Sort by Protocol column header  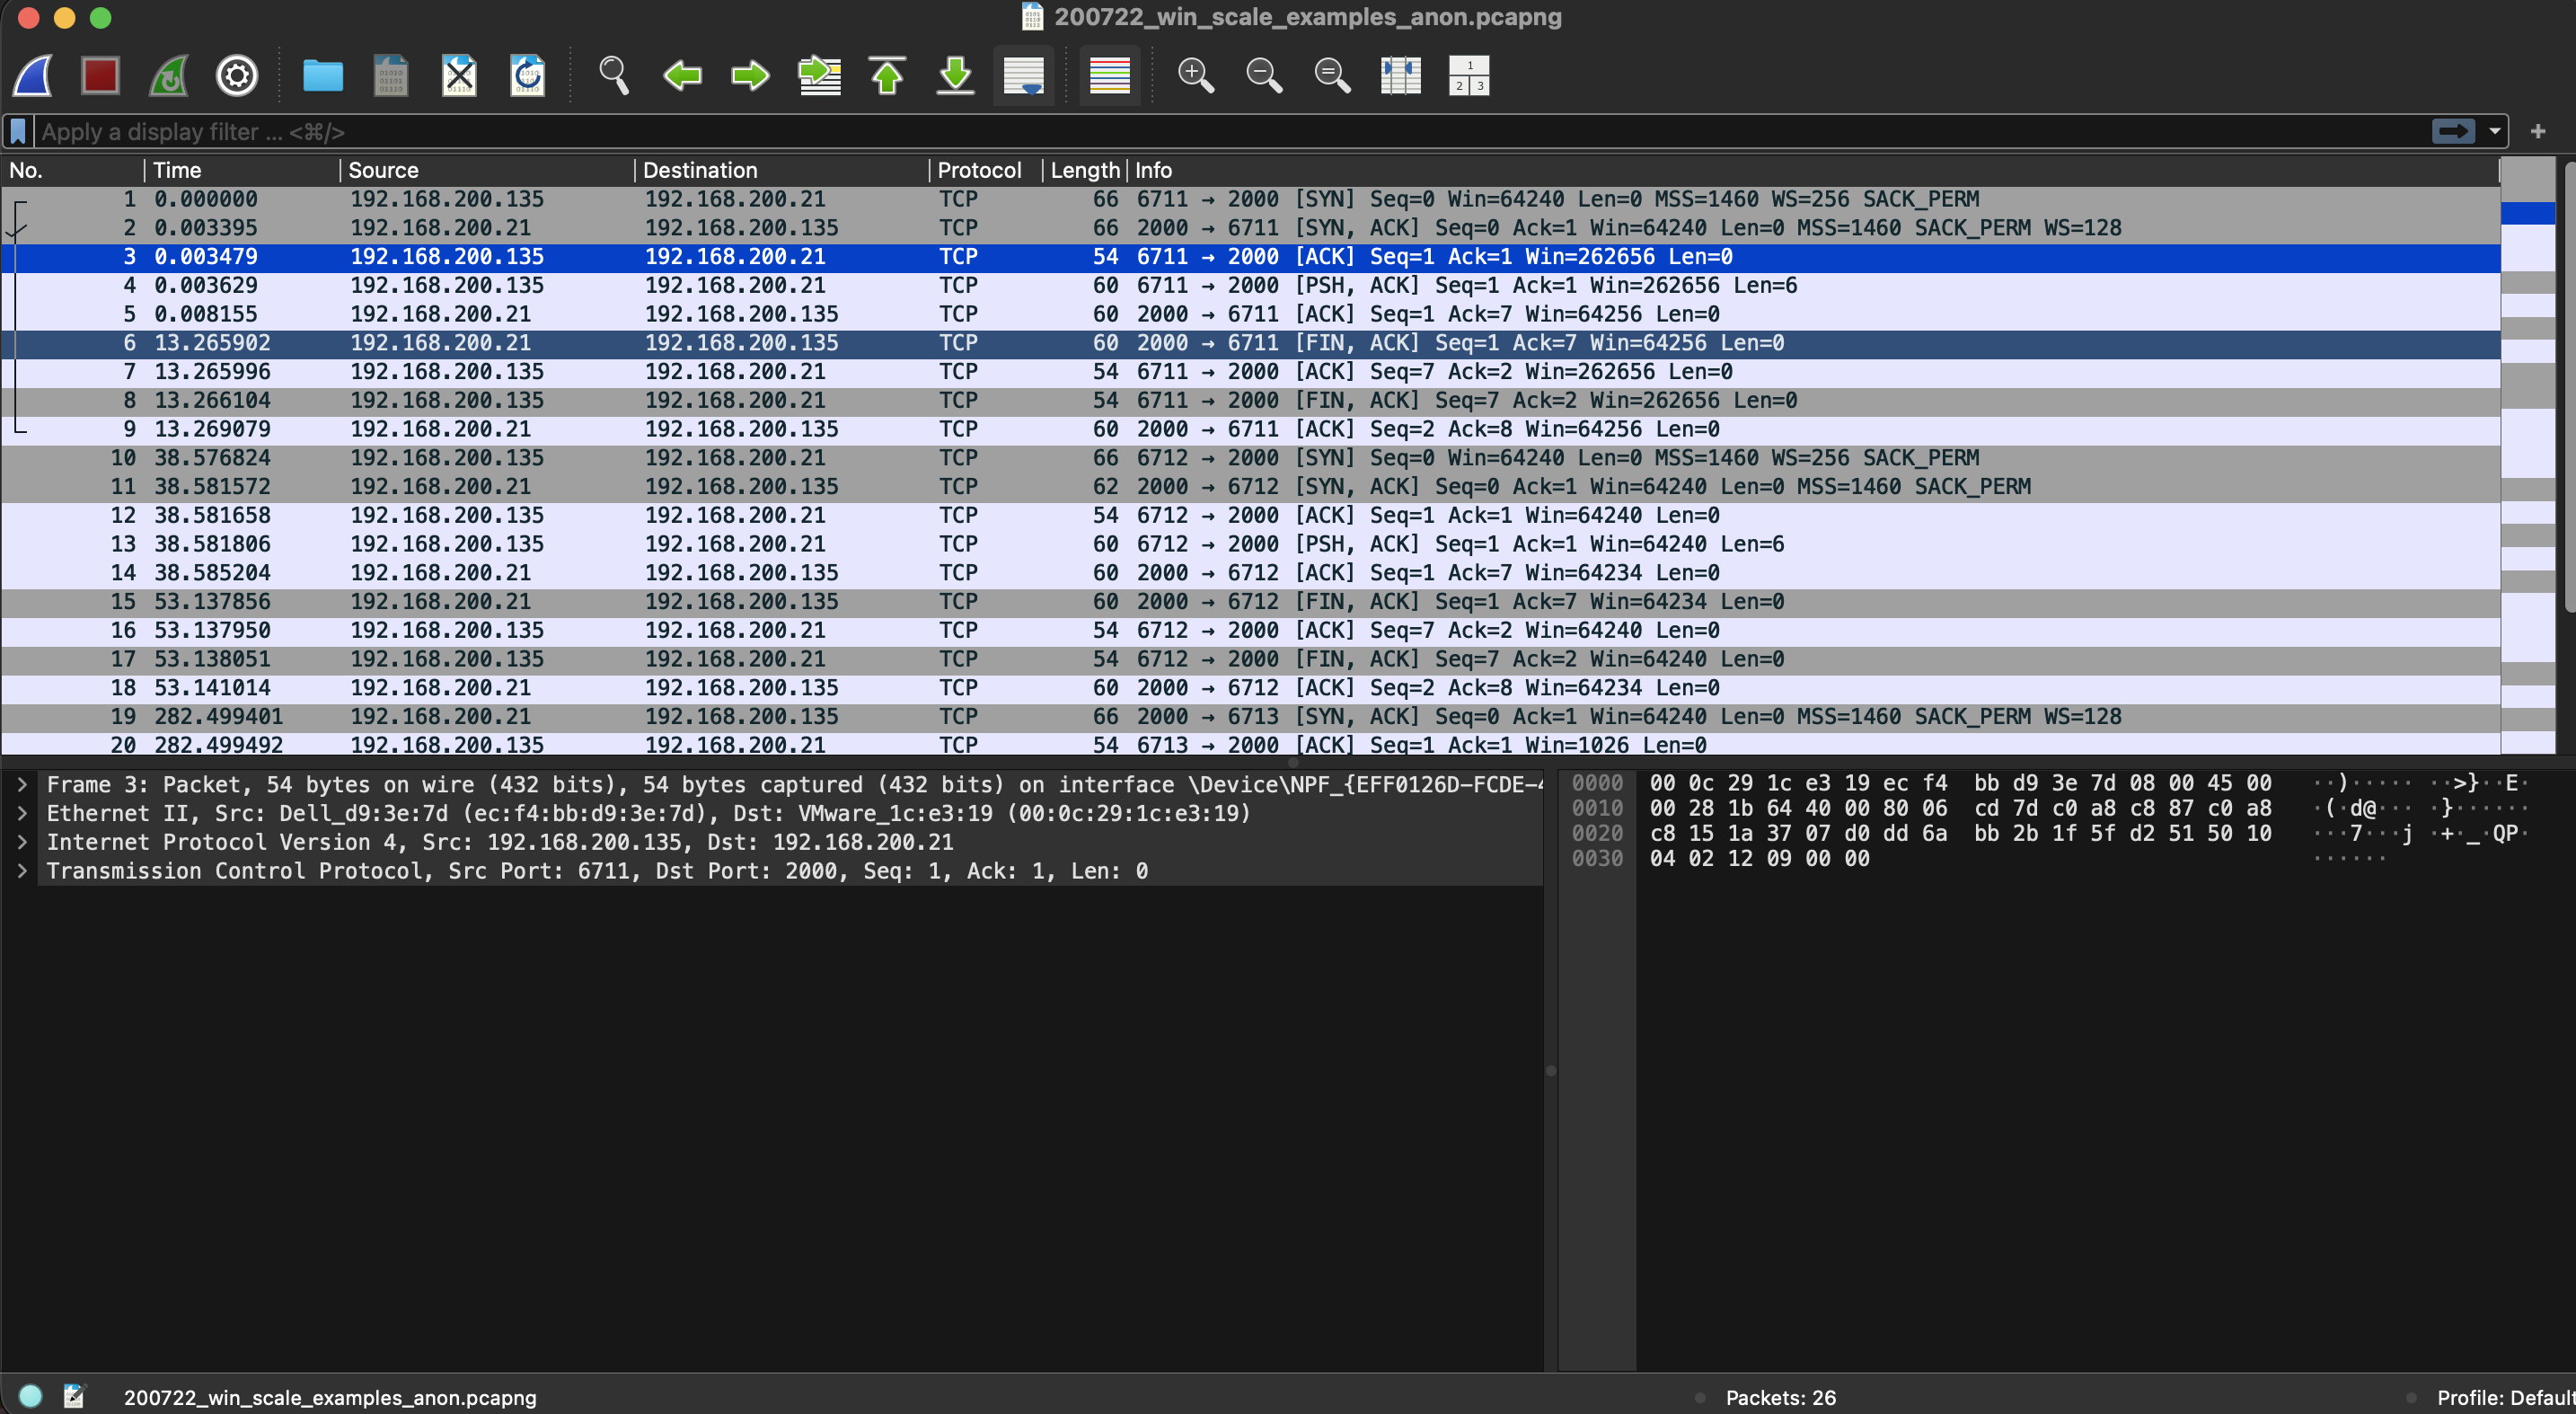[985, 170]
